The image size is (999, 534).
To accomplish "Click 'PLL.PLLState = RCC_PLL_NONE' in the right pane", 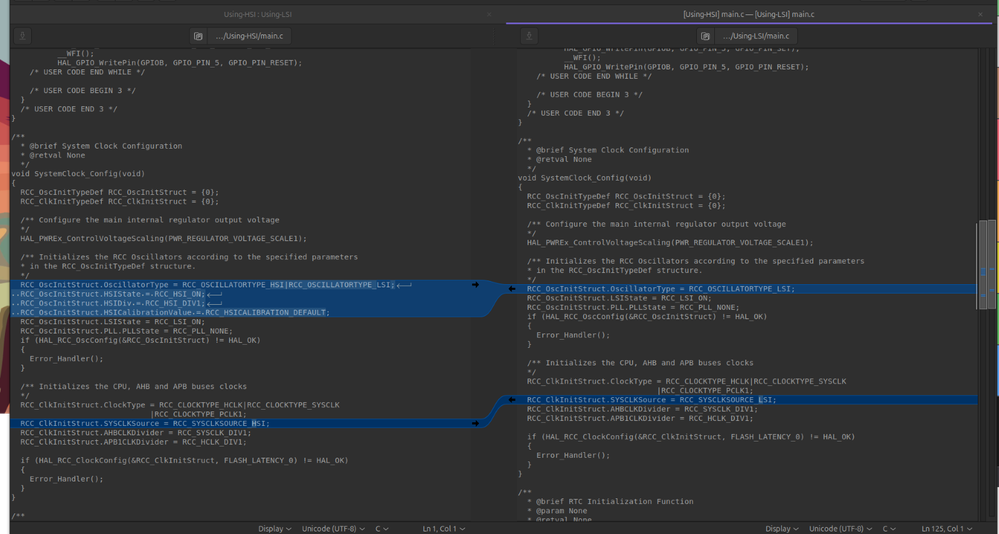I will 633,307.
